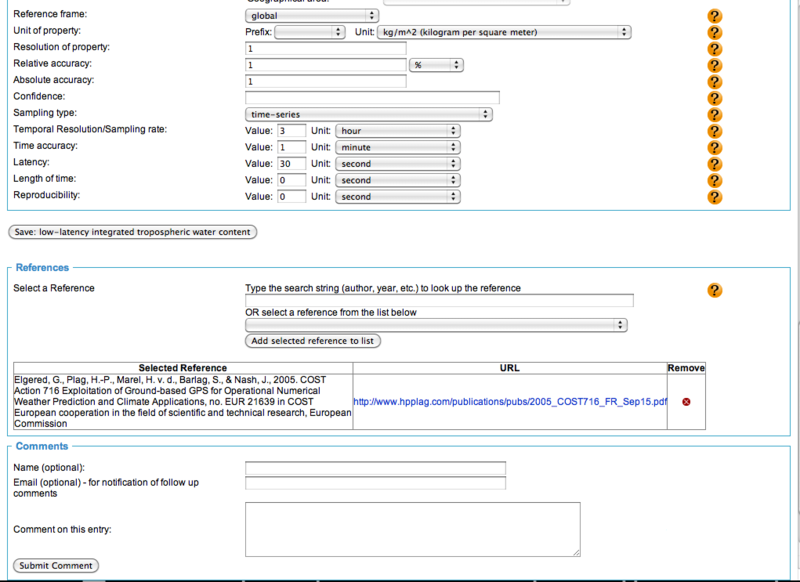
Task: Open help icon next to Sampling type
Action: (714, 114)
